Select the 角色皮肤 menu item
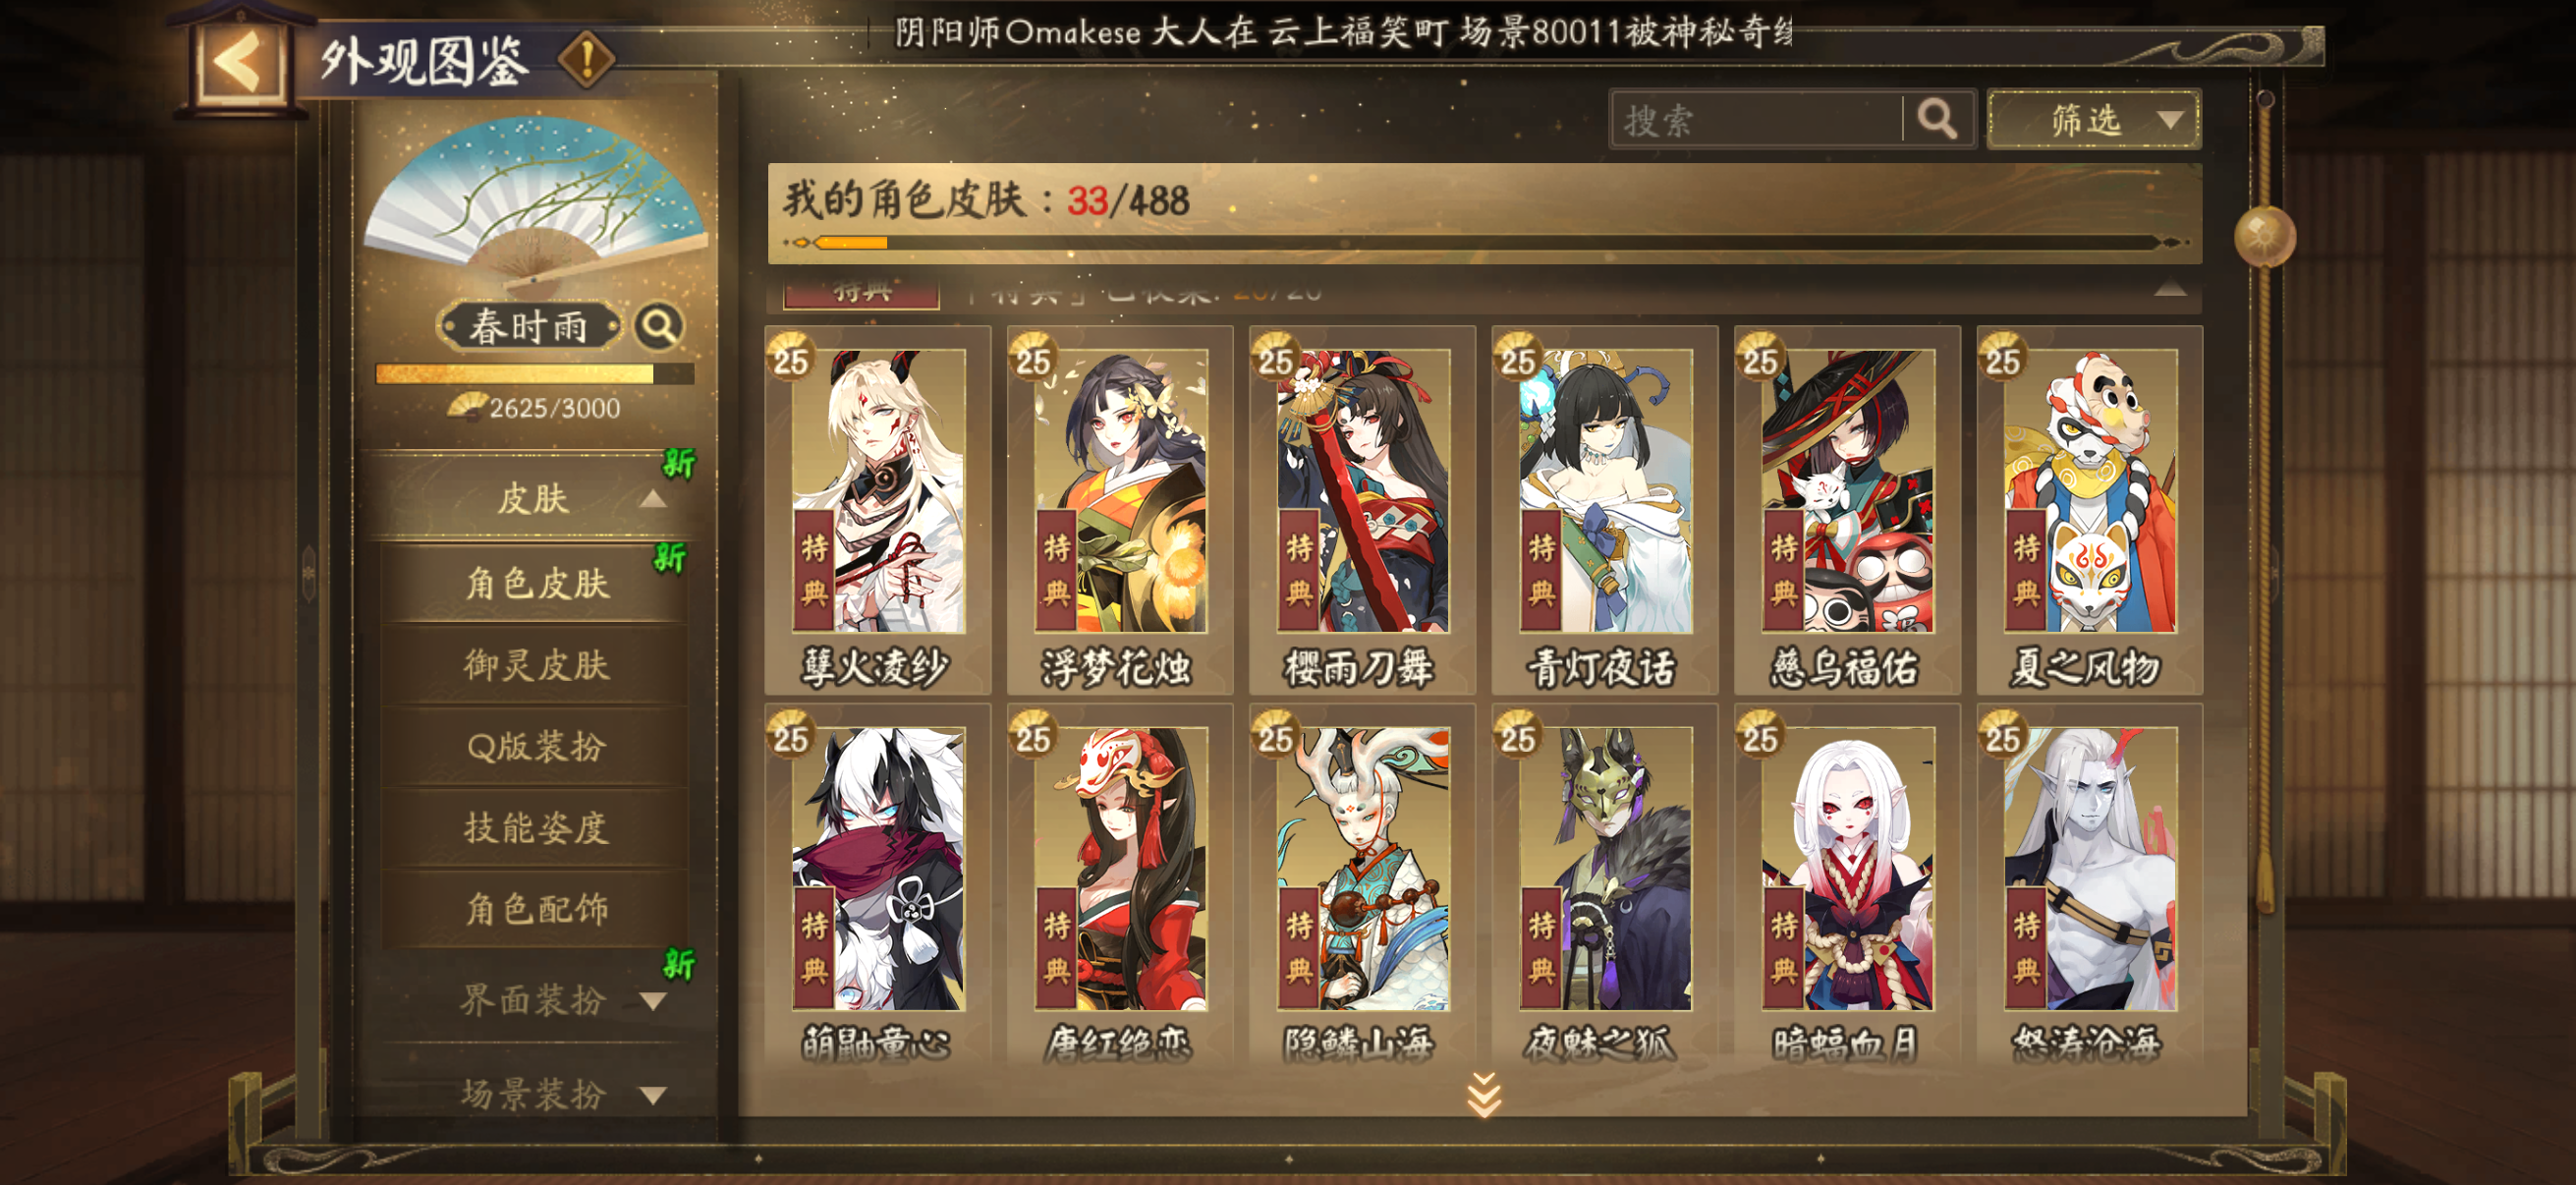 pos(536,583)
